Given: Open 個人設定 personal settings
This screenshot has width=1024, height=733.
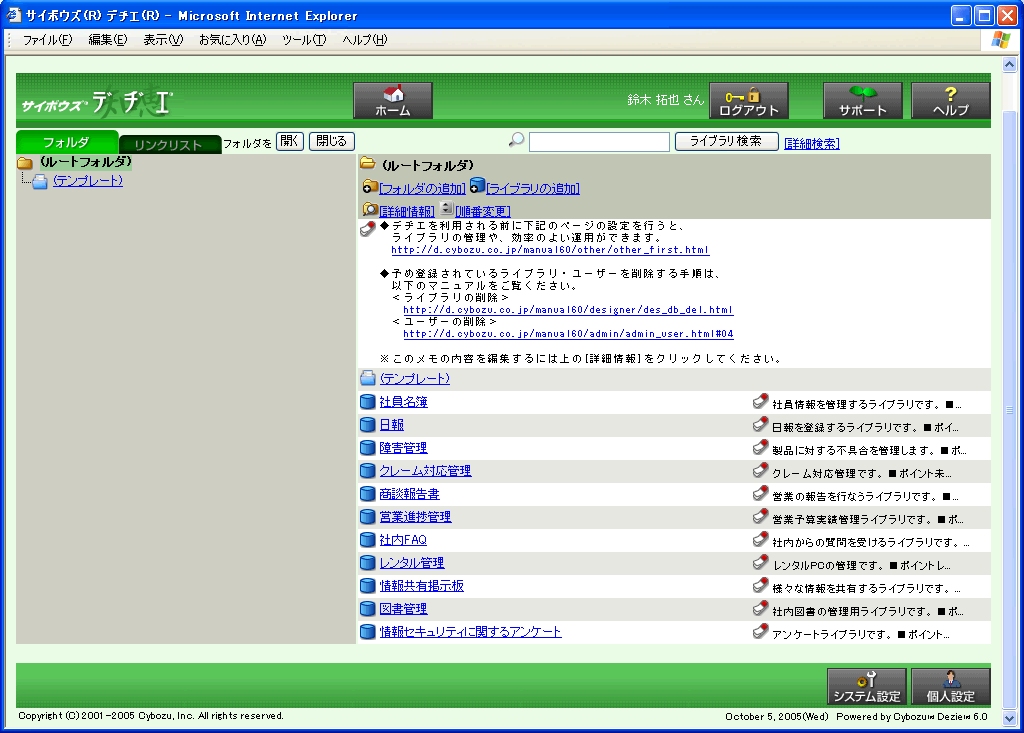Looking at the screenshot, I should (951, 687).
